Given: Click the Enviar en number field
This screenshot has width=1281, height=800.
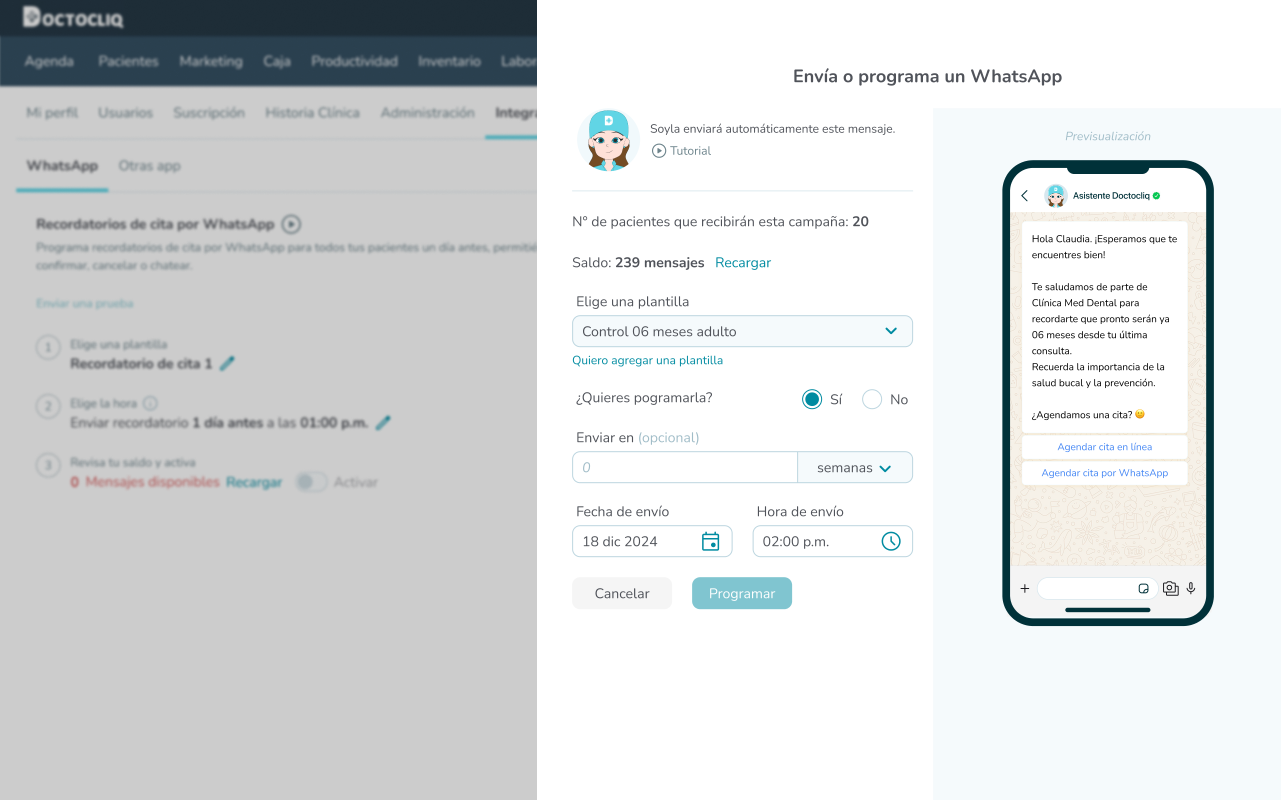Looking at the screenshot, I should coord(685,467).
